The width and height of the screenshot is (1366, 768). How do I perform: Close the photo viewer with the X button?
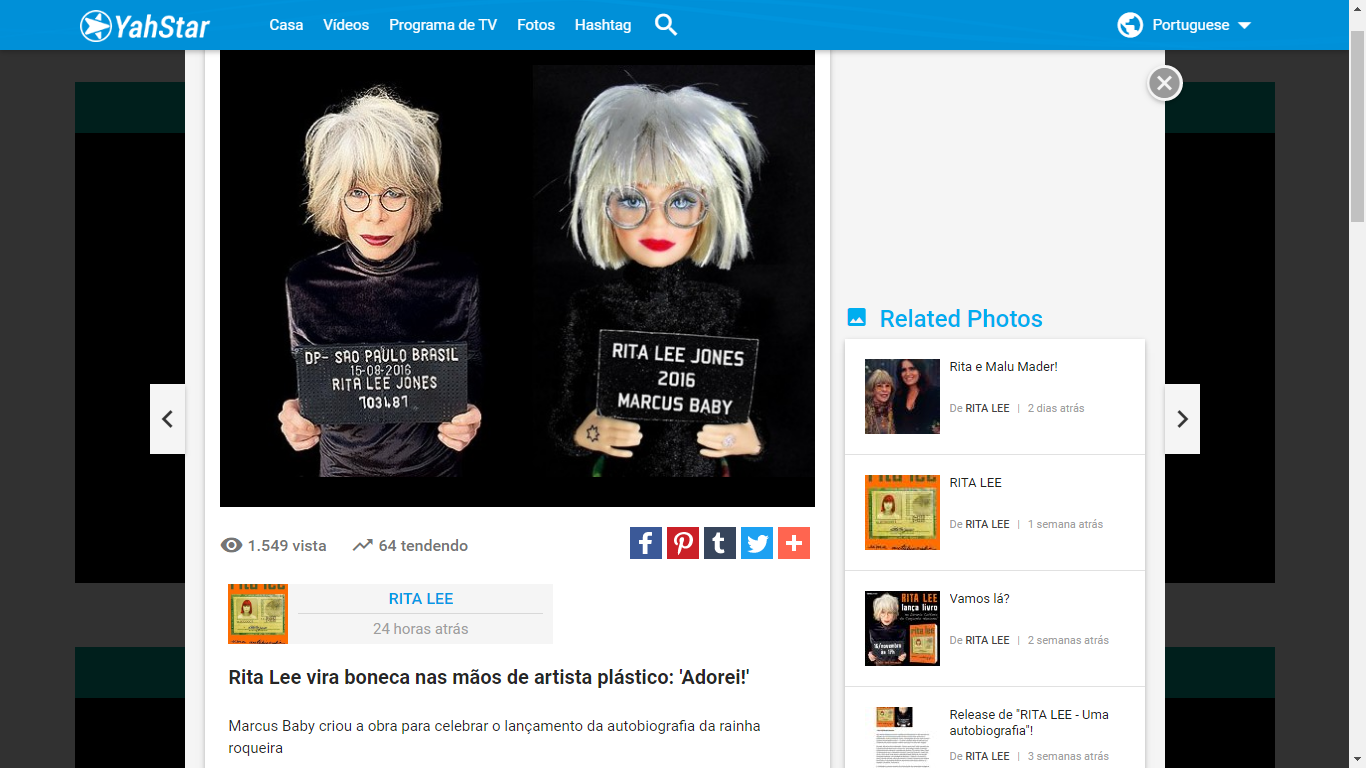pyautogui.click(x=1163, y=83)
